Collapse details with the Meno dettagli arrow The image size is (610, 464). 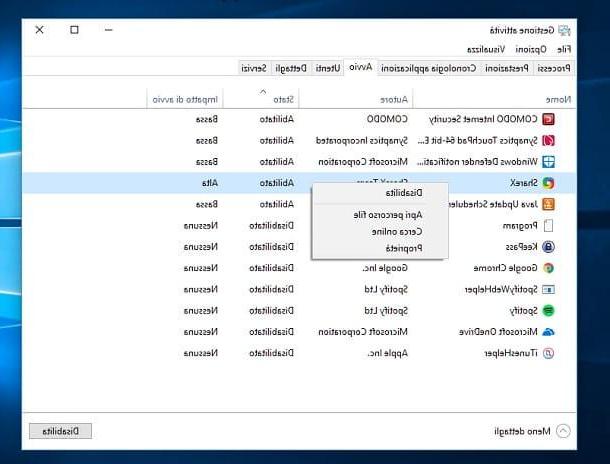pos(563,431)
